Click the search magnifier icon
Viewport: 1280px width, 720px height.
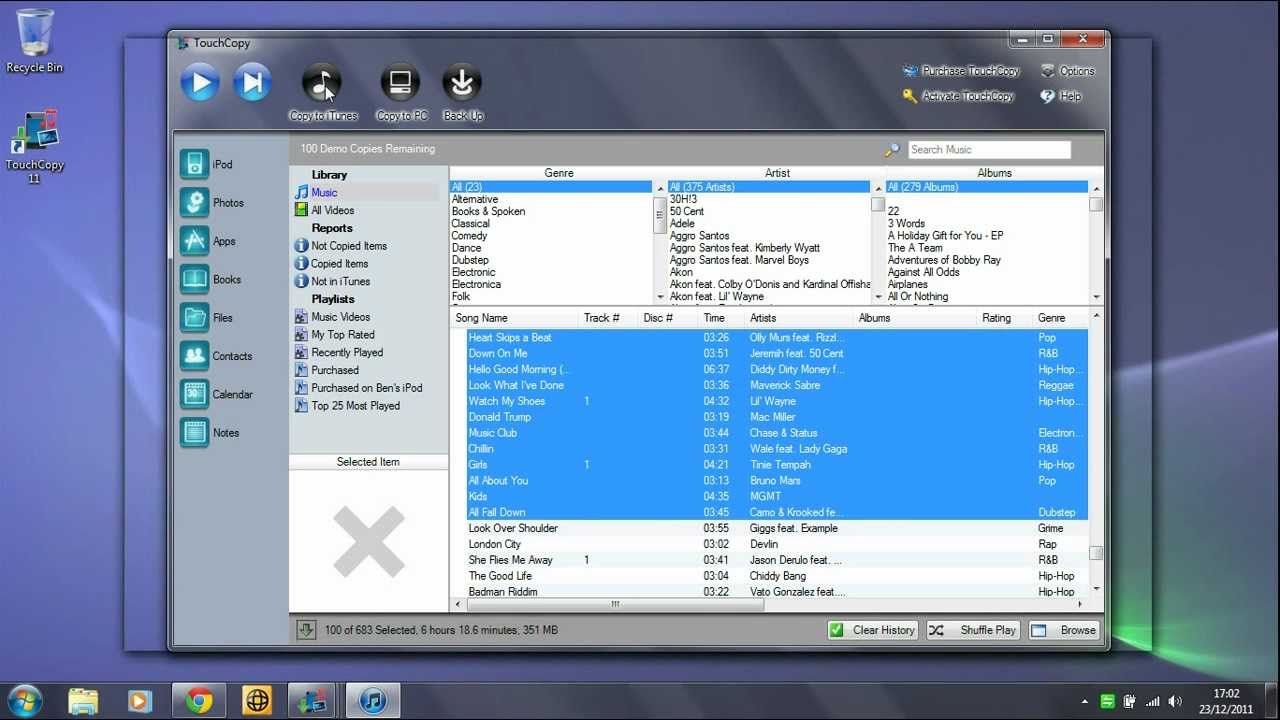892,150
